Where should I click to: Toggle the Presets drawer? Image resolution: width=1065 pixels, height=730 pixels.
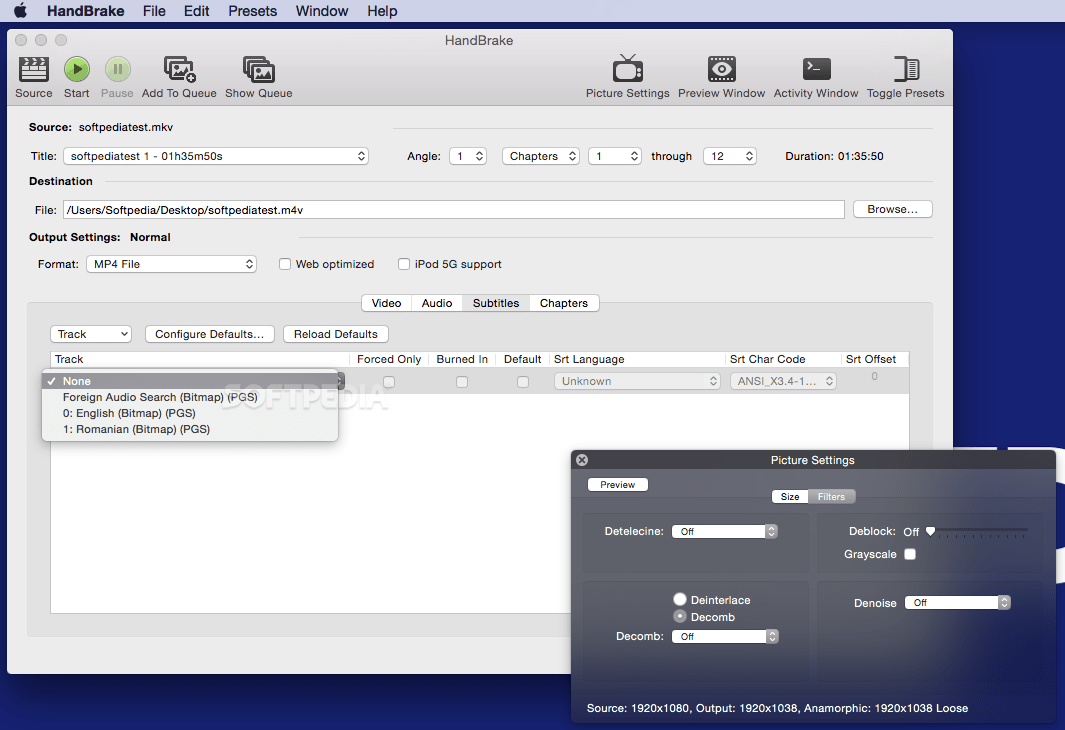click(x=904, y=75)
